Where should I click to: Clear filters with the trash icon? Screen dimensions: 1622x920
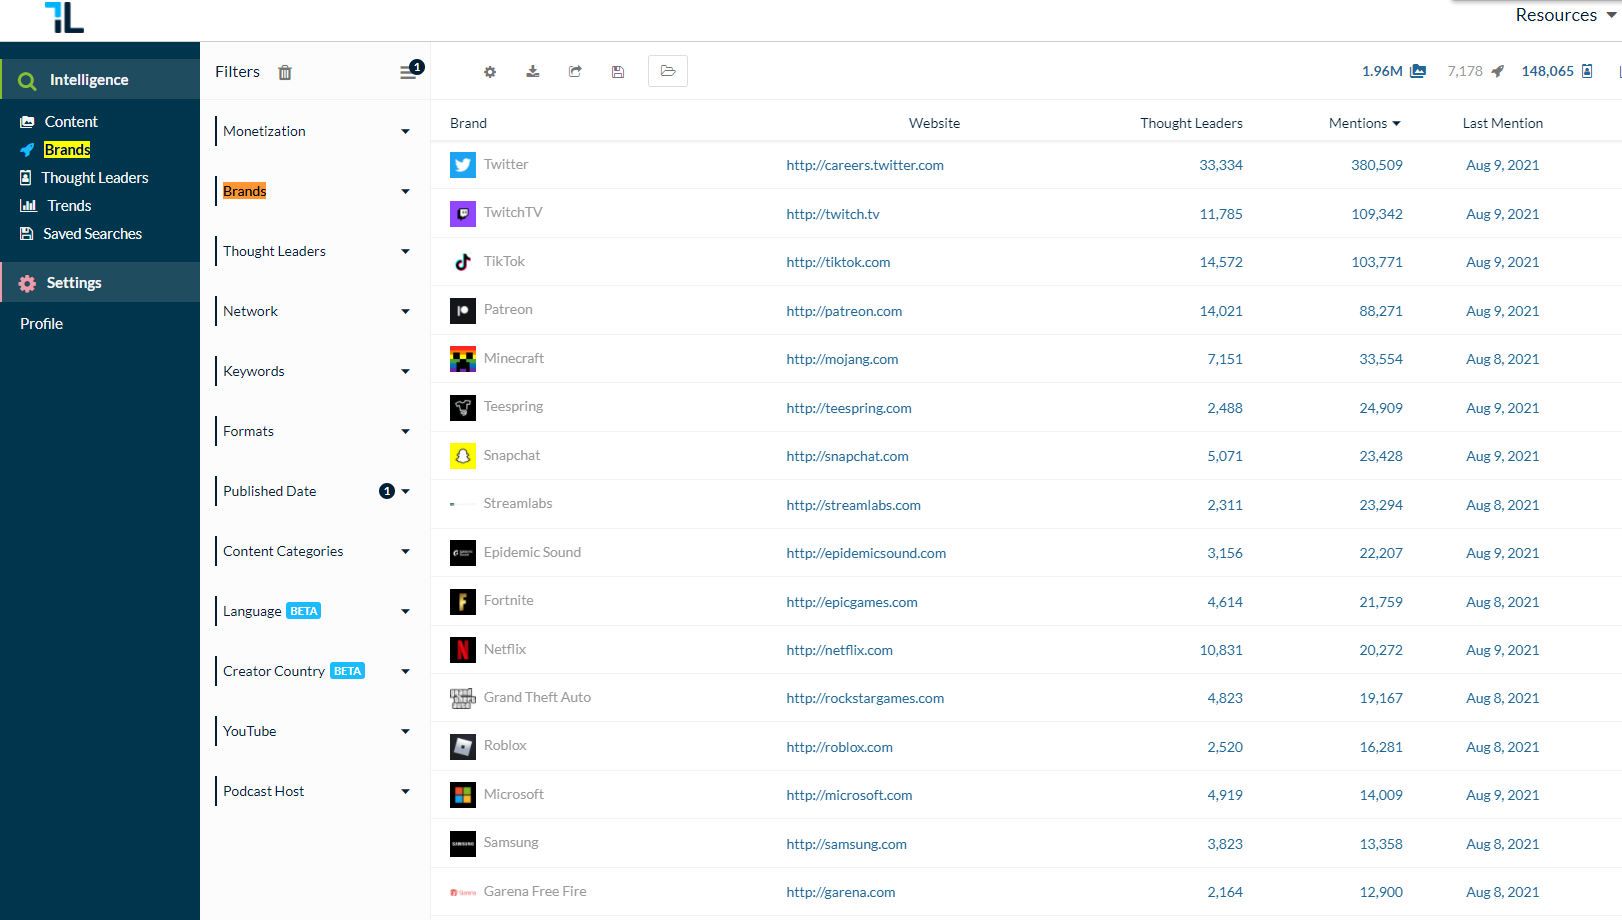tap(285, 72)
